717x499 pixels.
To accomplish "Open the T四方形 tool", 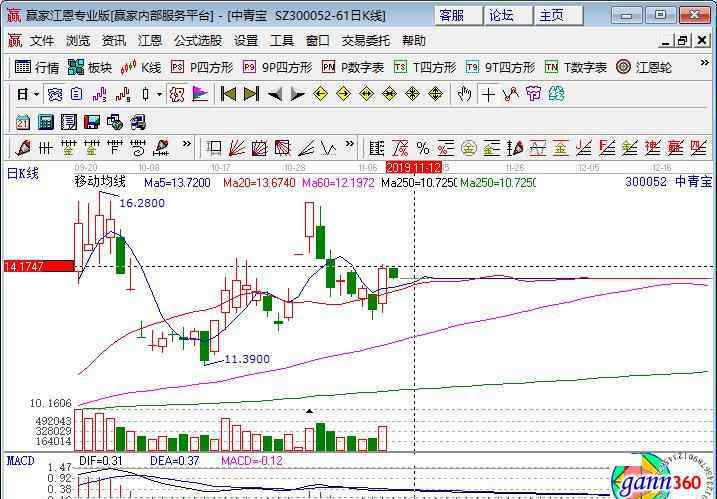I will 425,68.
